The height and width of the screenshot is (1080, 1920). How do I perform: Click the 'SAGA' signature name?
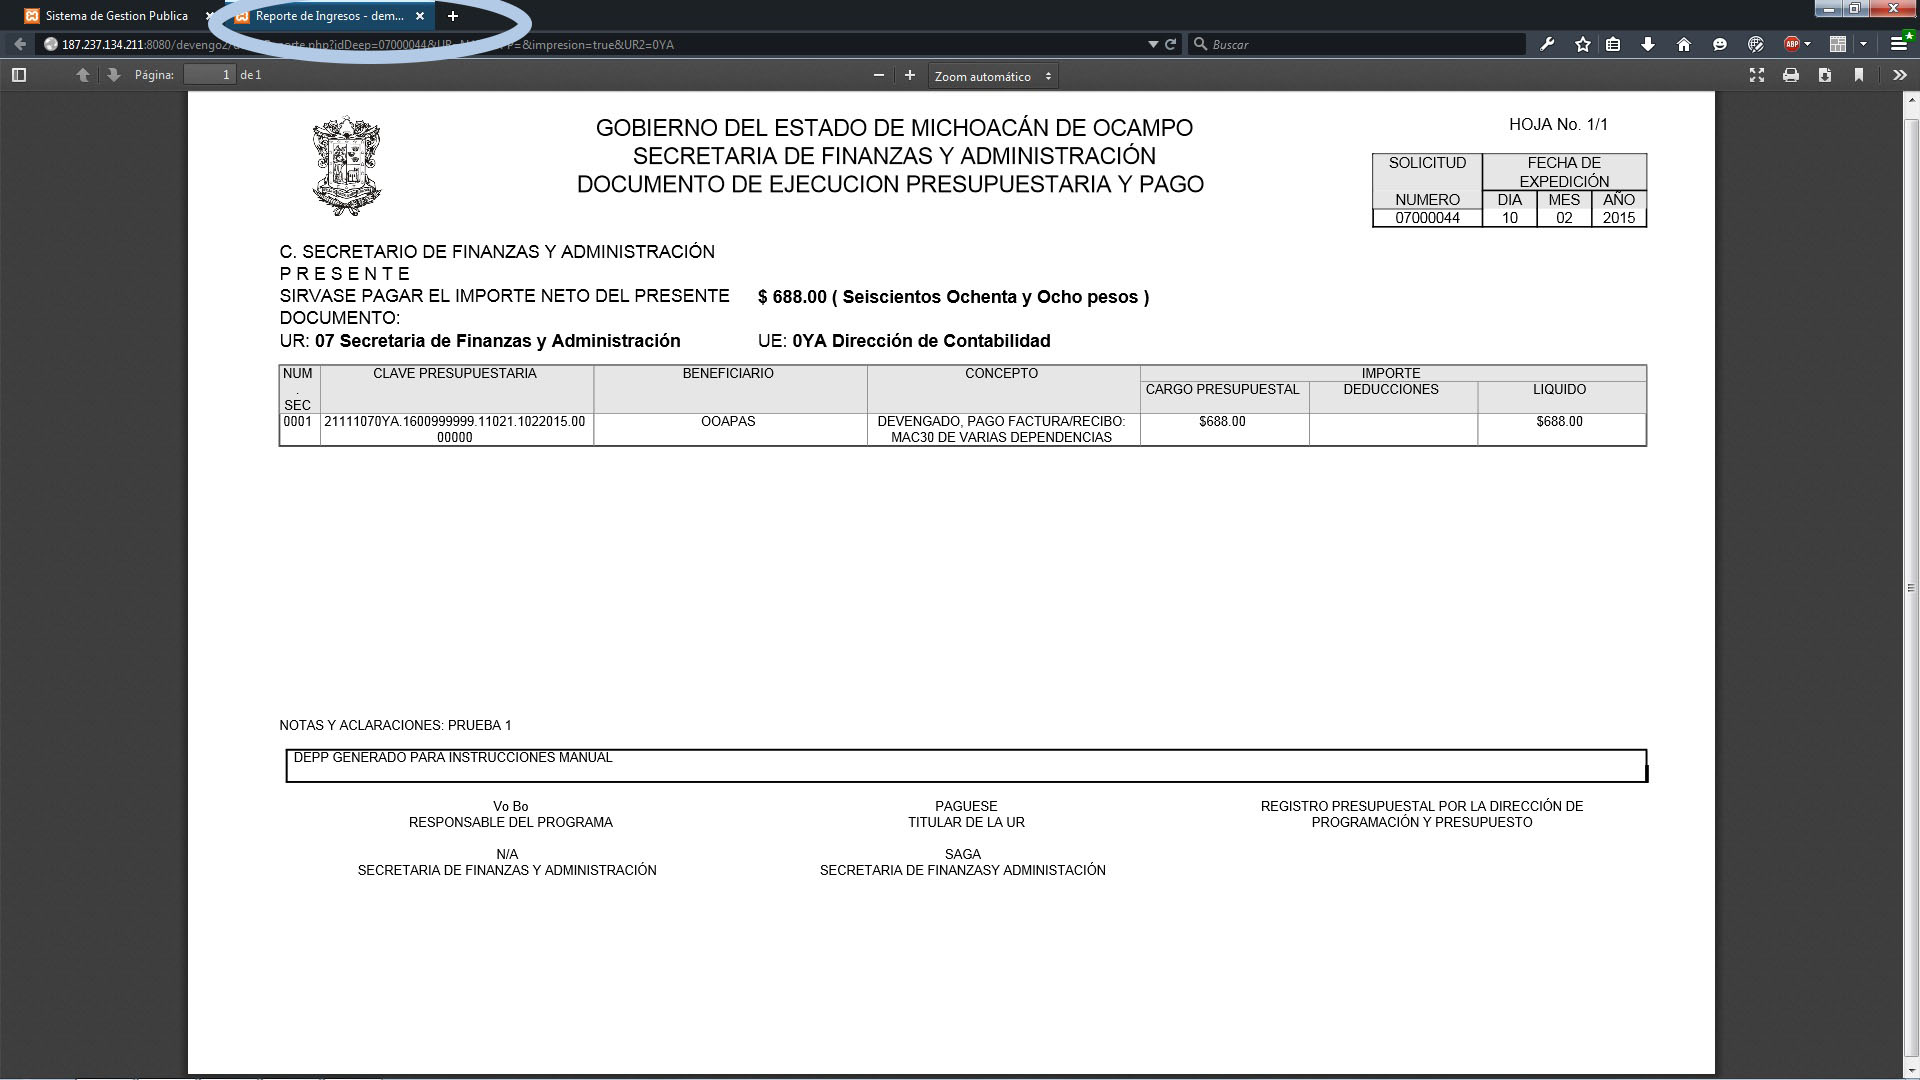coord(962,854)
